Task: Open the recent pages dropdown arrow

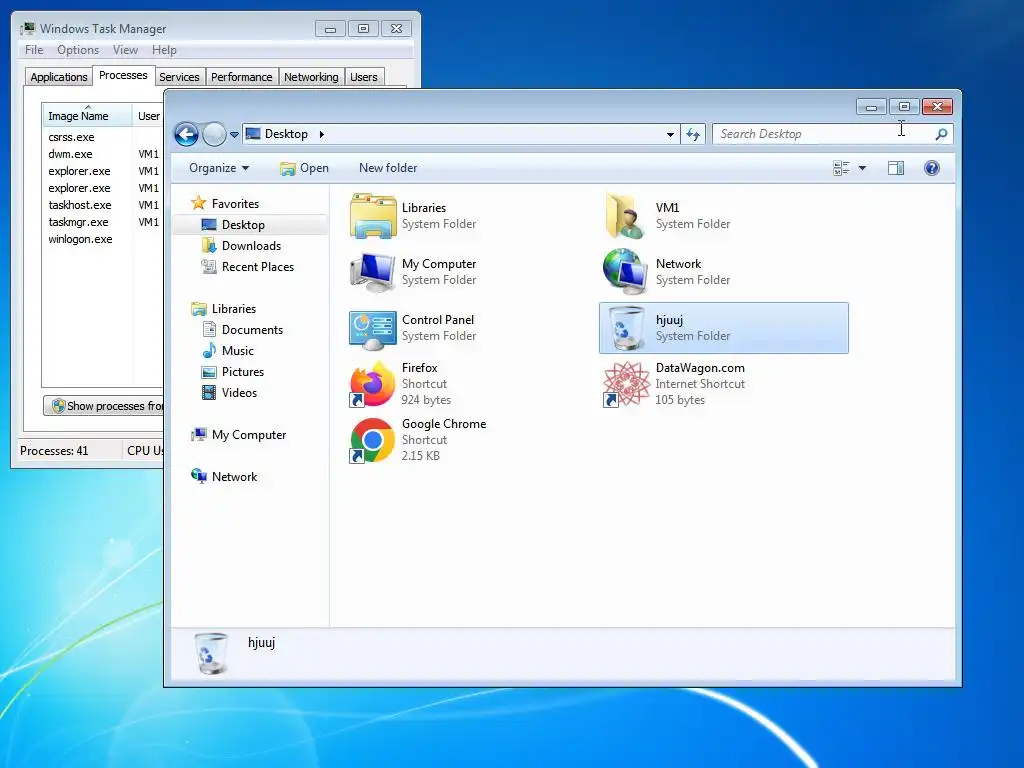Action: pos(234,135)
